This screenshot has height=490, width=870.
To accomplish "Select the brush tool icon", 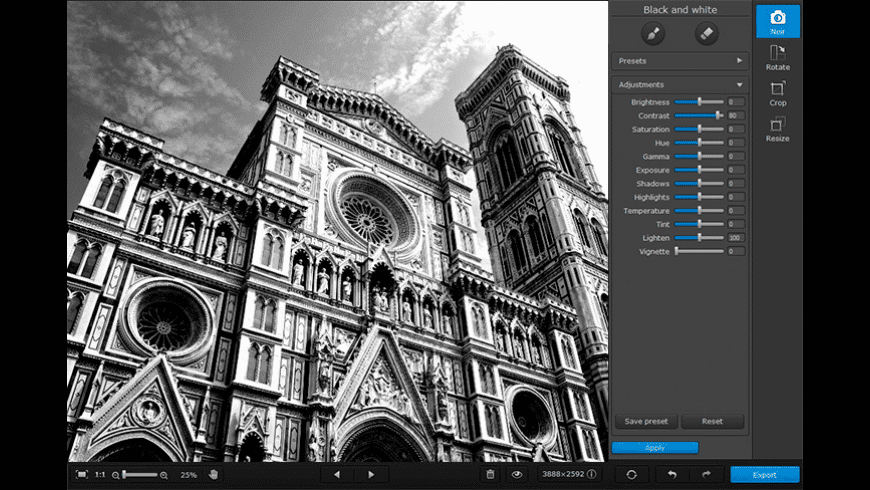I will point(651,34).
